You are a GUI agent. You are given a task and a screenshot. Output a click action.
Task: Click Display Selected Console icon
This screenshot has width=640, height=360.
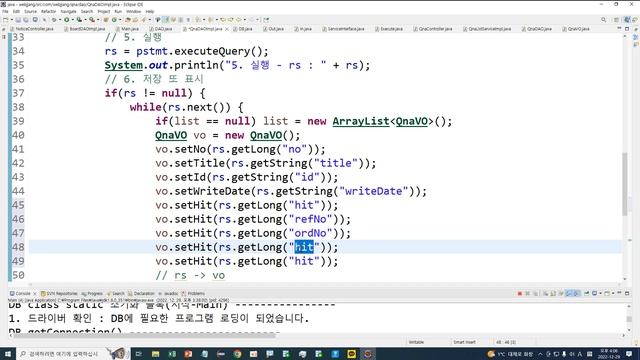point(594,293)
